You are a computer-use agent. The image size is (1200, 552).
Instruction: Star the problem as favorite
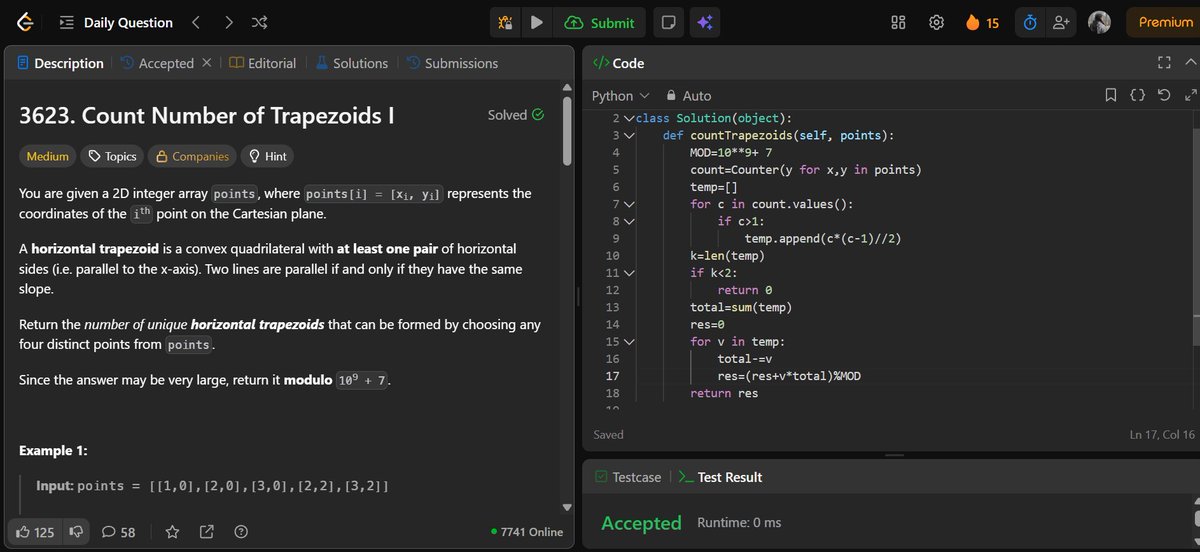(172, 532)
